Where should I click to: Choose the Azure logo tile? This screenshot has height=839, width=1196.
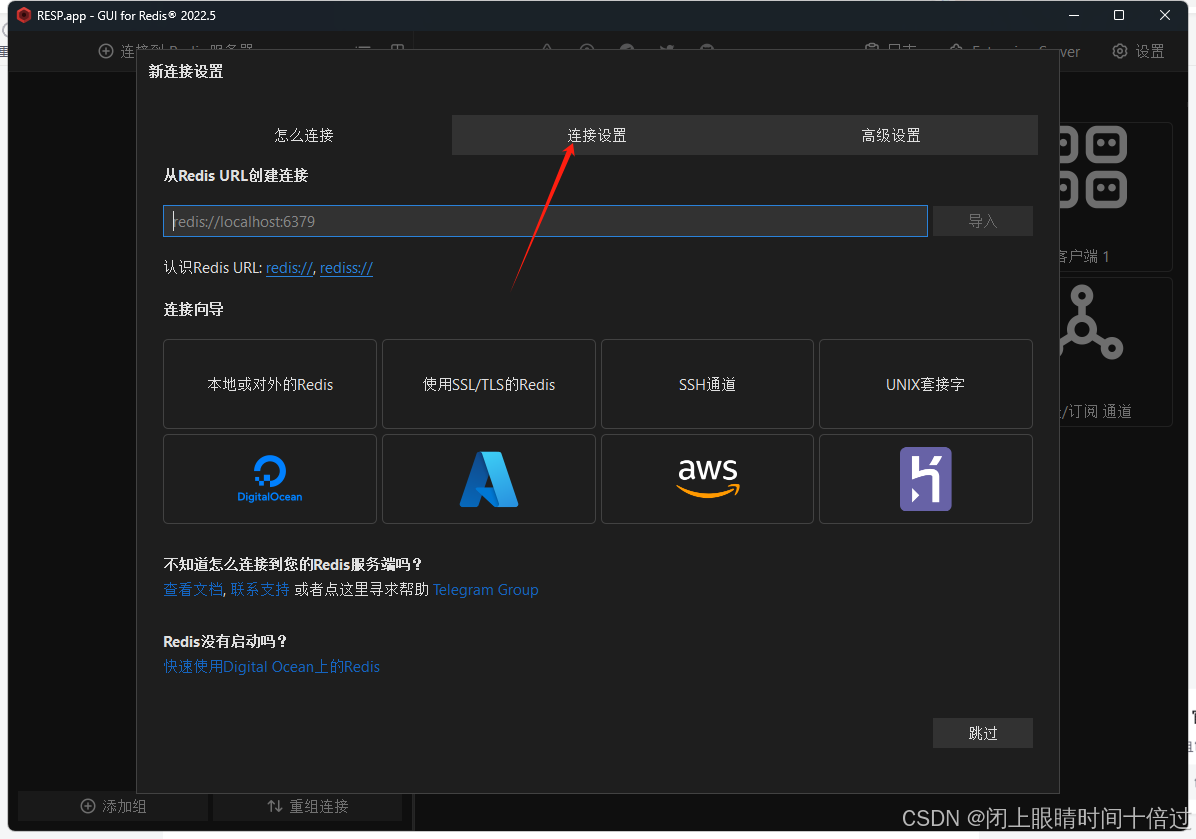(488, 479)
